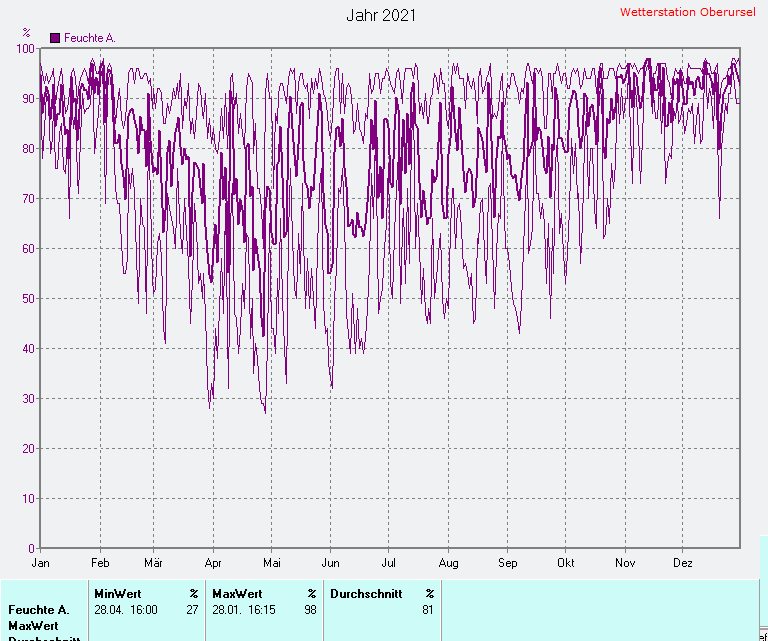Click the '28.04. 16:00' minimum date cell
Screen dimensions: 768x641
point(126,610)
